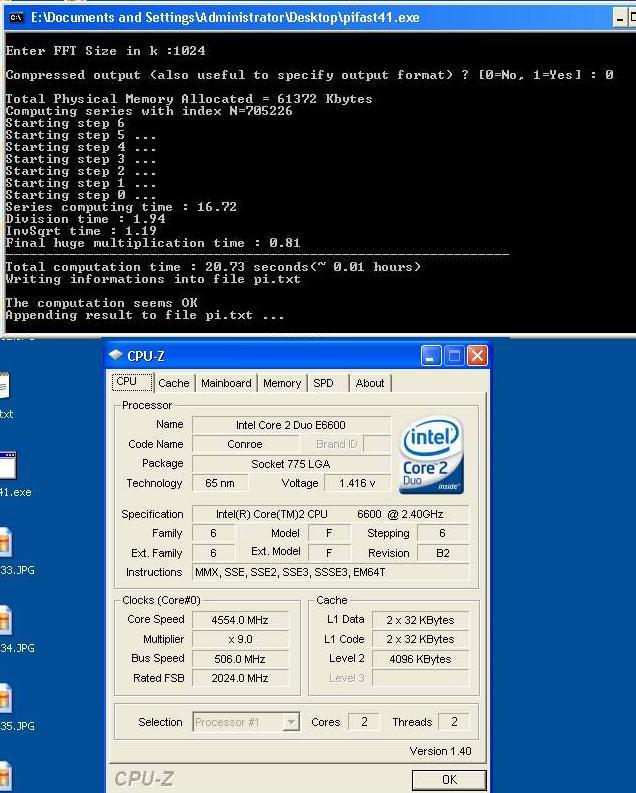This screenshot has width=636, height=793.
Task: Click the Core Speed value '4554.0 MHz'
Action: [x=240, y=620]
